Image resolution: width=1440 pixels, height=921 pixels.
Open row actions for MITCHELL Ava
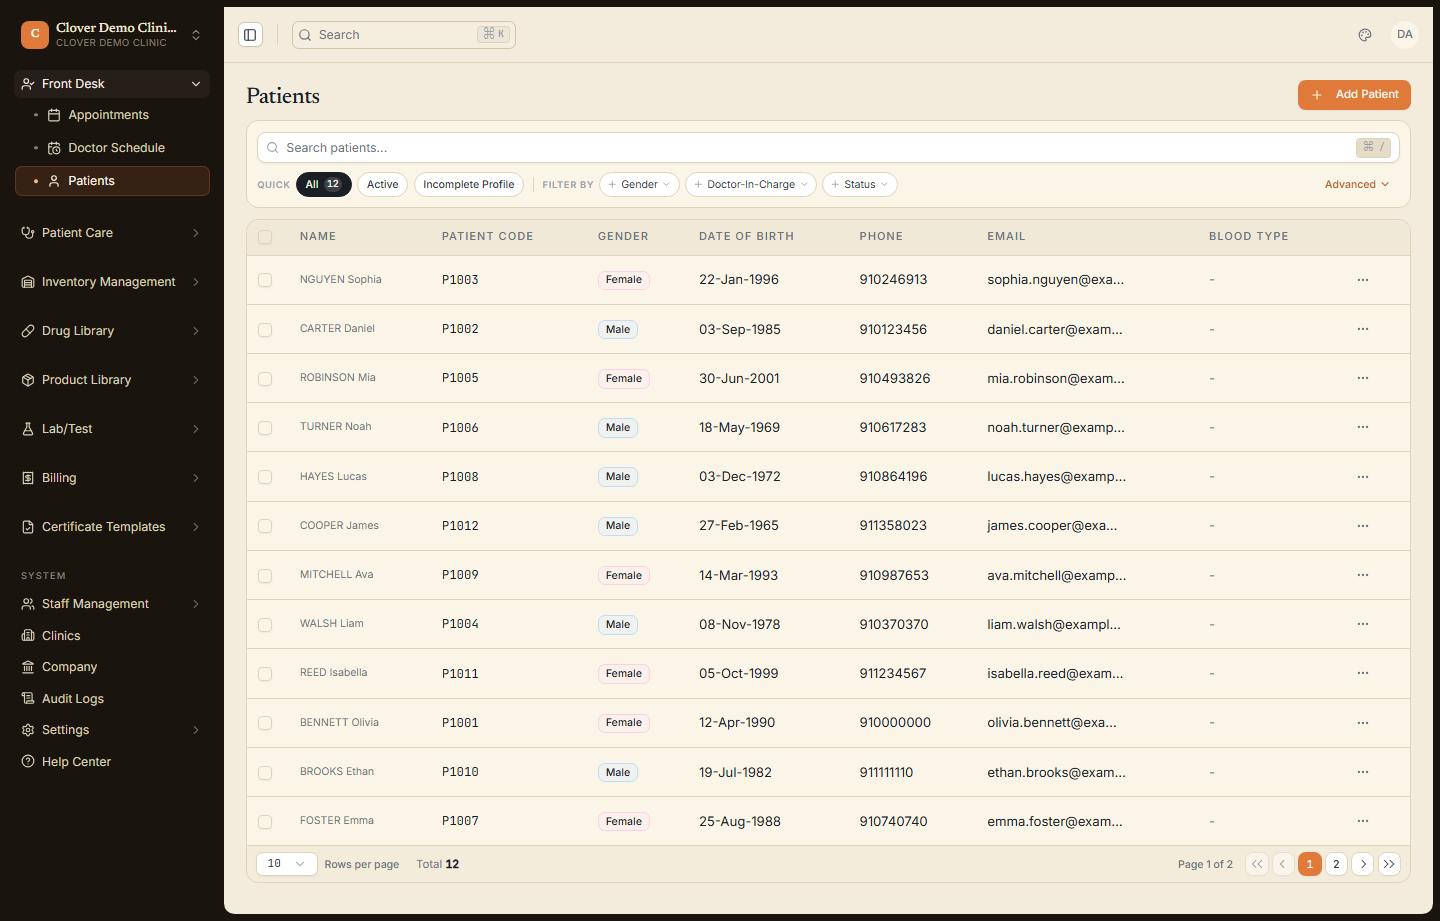(1363, 575)
